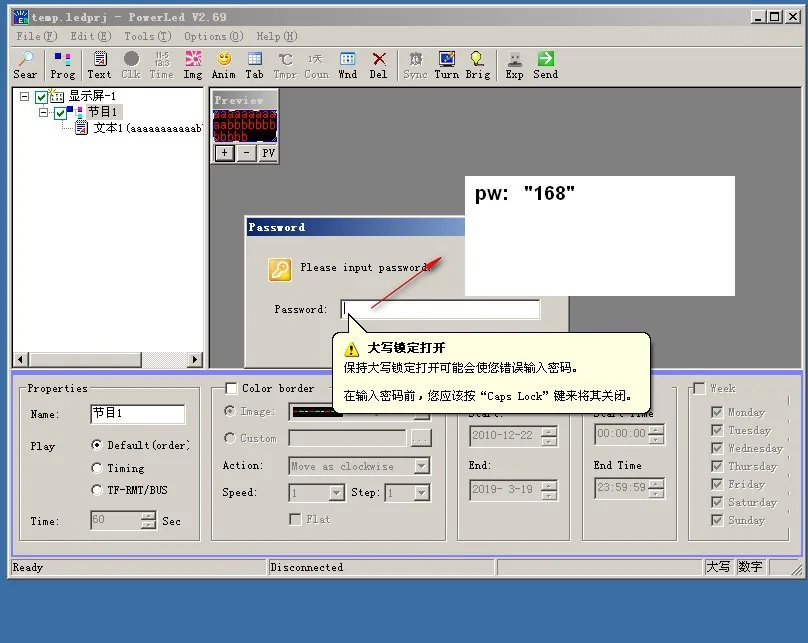The image size is (808, 643).
Task: Click into the Password input field
Action: pyautogui.click(x=440, y=309)
